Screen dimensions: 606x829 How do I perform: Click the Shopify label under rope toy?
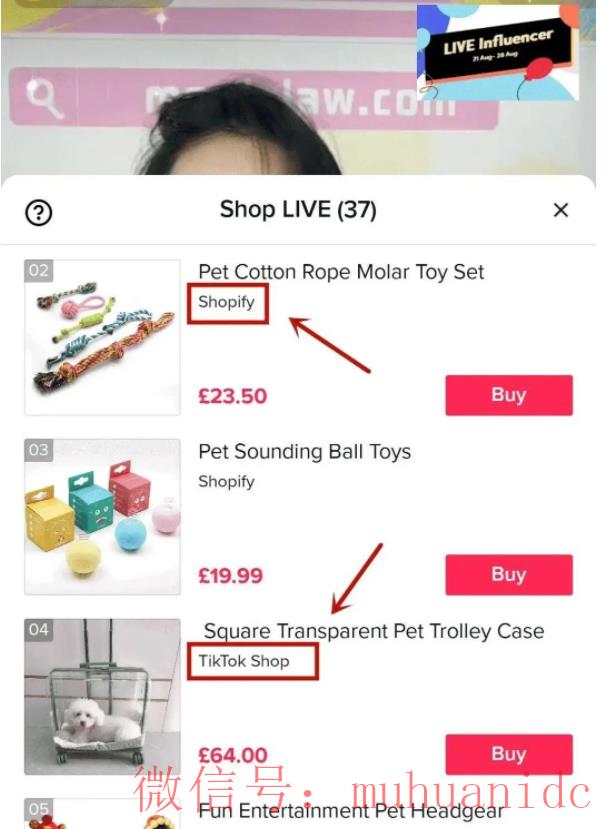pos(226,302)
